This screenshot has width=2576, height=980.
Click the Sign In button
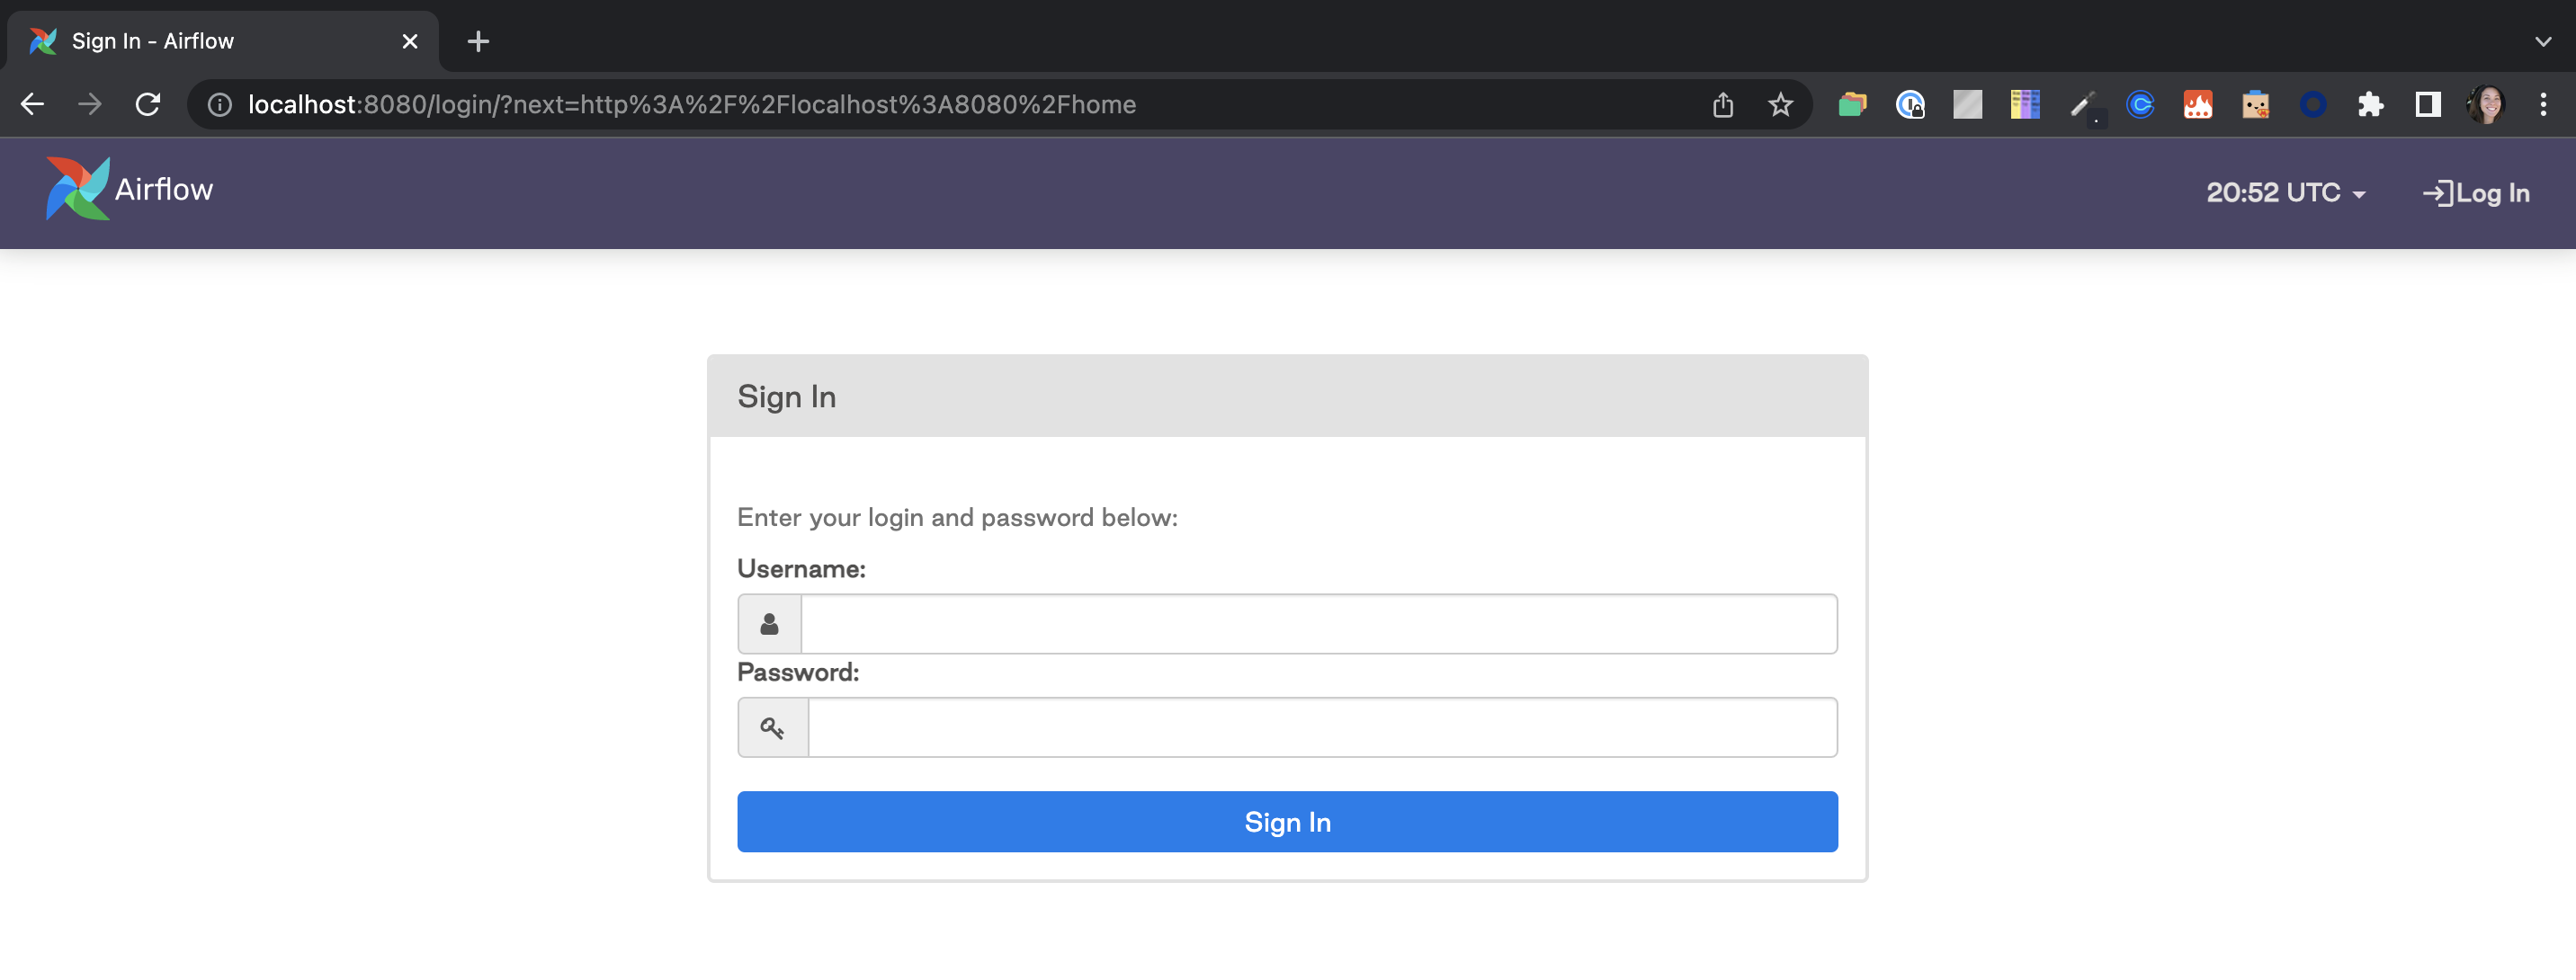pos(1288,823)
